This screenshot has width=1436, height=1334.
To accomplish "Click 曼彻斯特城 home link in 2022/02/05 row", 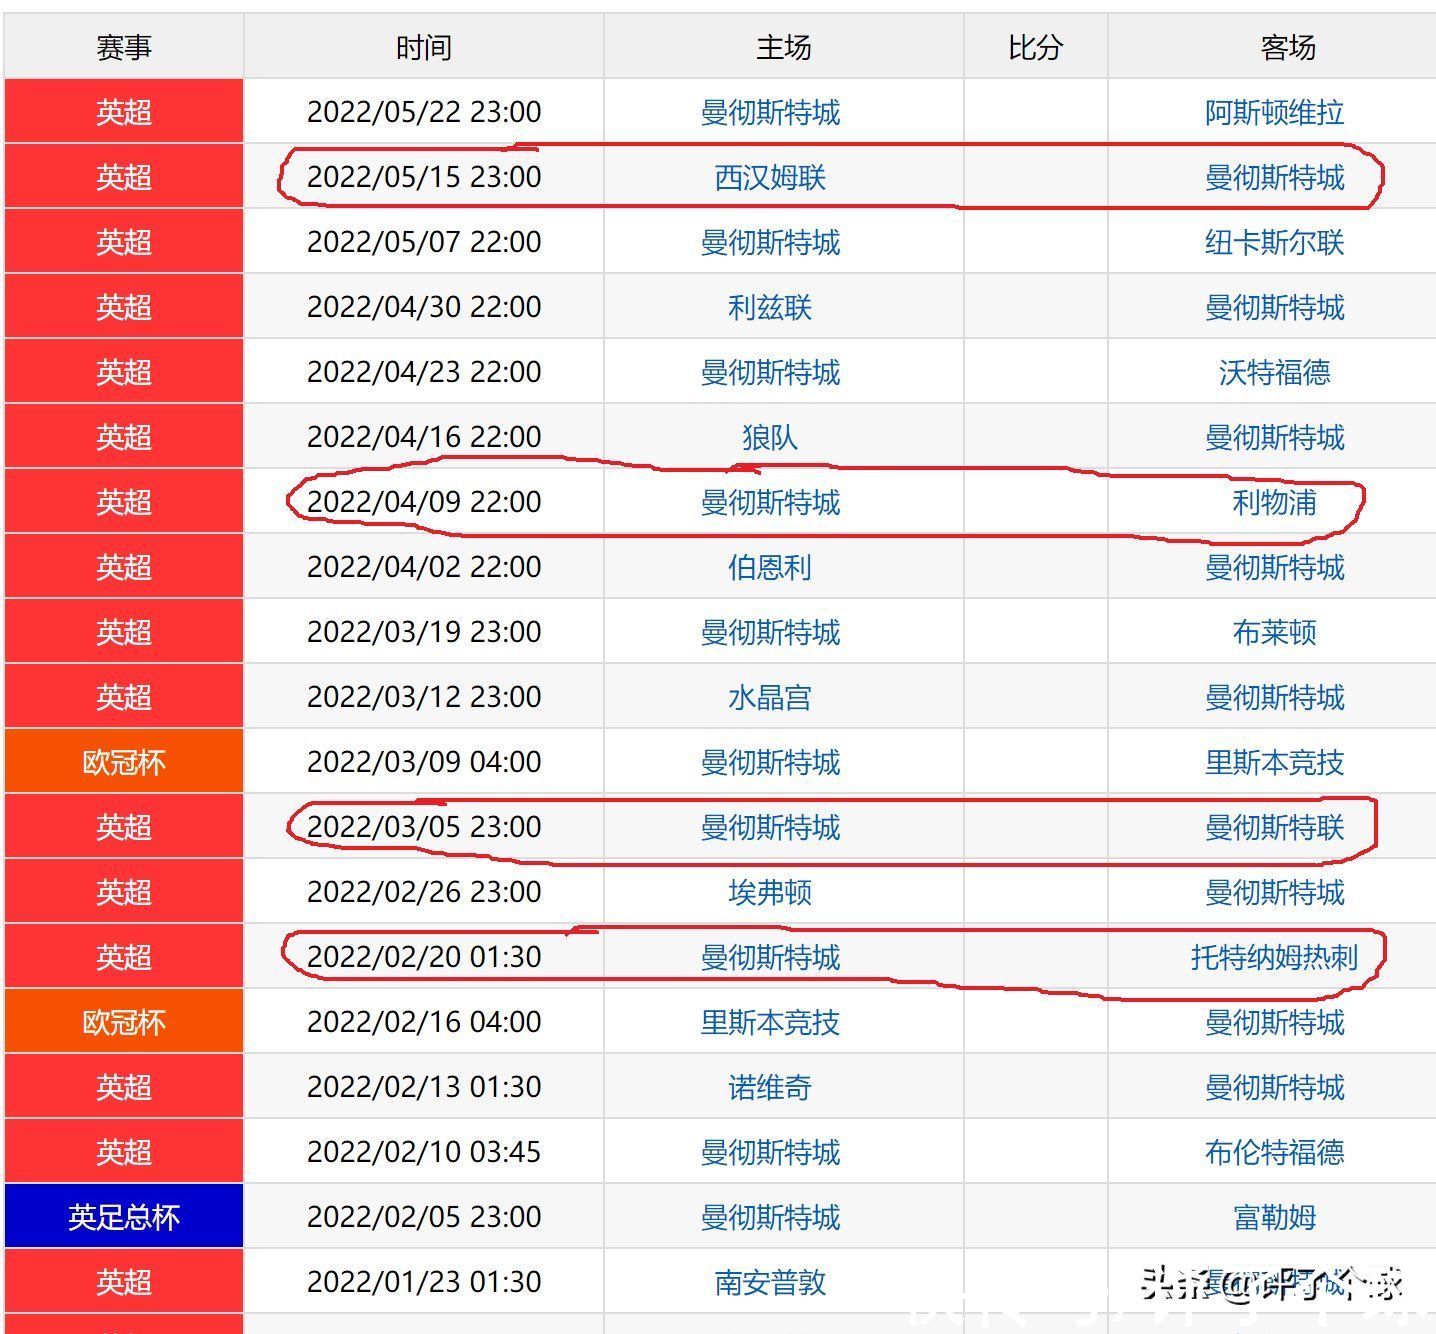I will coord(770,1217).
